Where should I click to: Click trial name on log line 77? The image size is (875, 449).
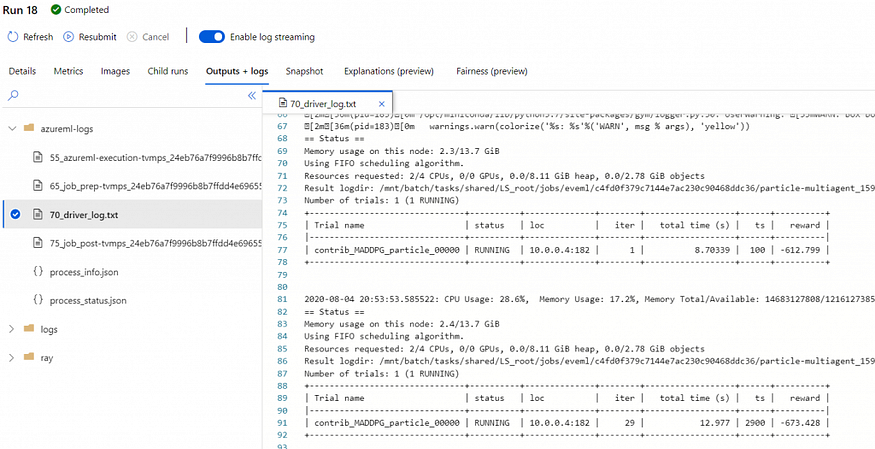tap(387, 250)
